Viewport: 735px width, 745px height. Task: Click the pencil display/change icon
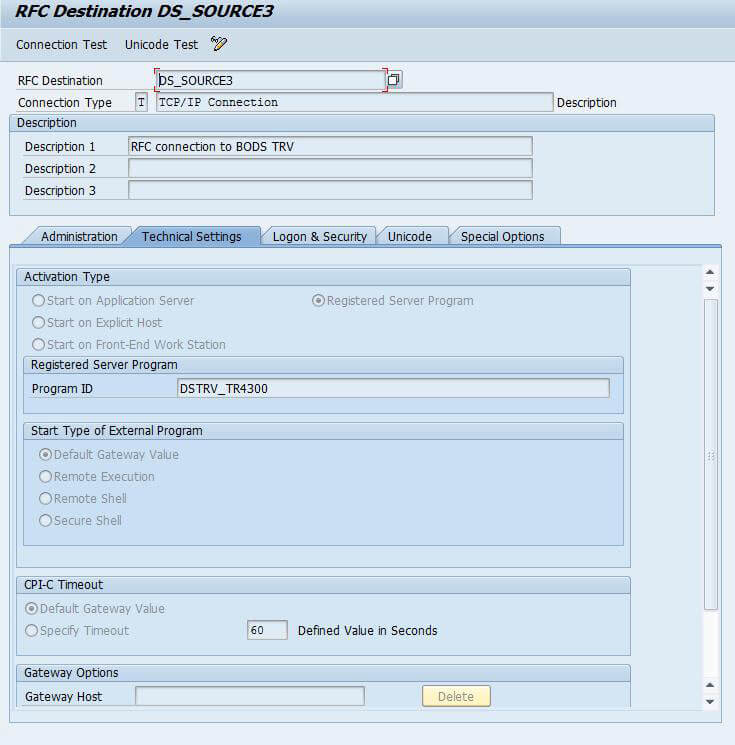(219, 44)
